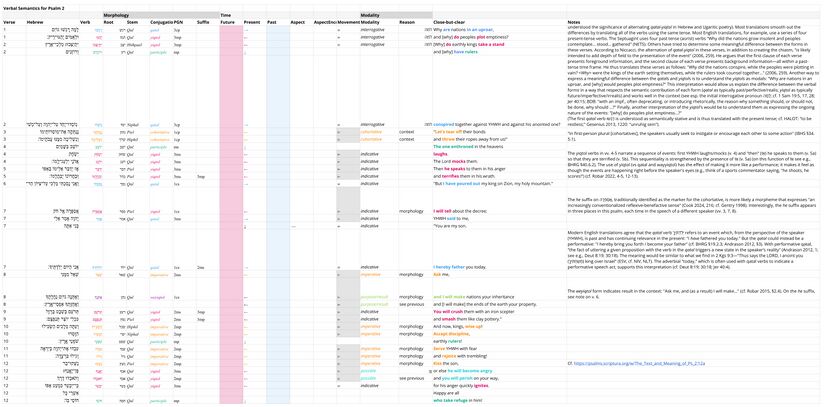Viewport: 825px width, 407px height.
Task: Click the light blue Past column header
Action: [x=272, y=23]
